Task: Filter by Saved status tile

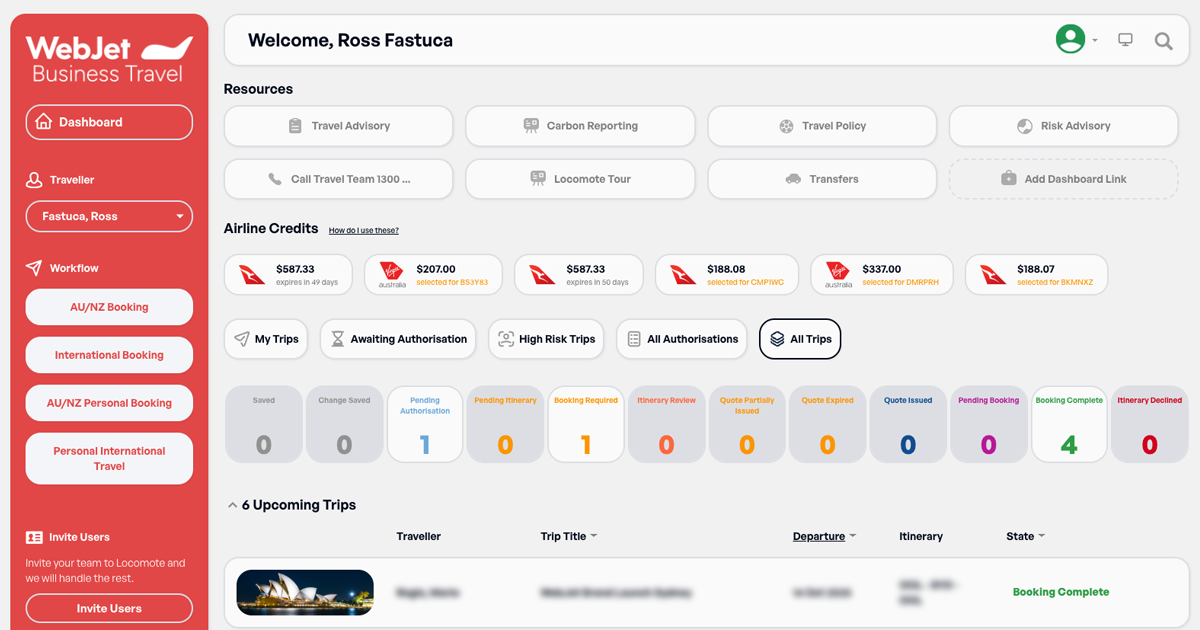Action: click(x=264, y=425)
